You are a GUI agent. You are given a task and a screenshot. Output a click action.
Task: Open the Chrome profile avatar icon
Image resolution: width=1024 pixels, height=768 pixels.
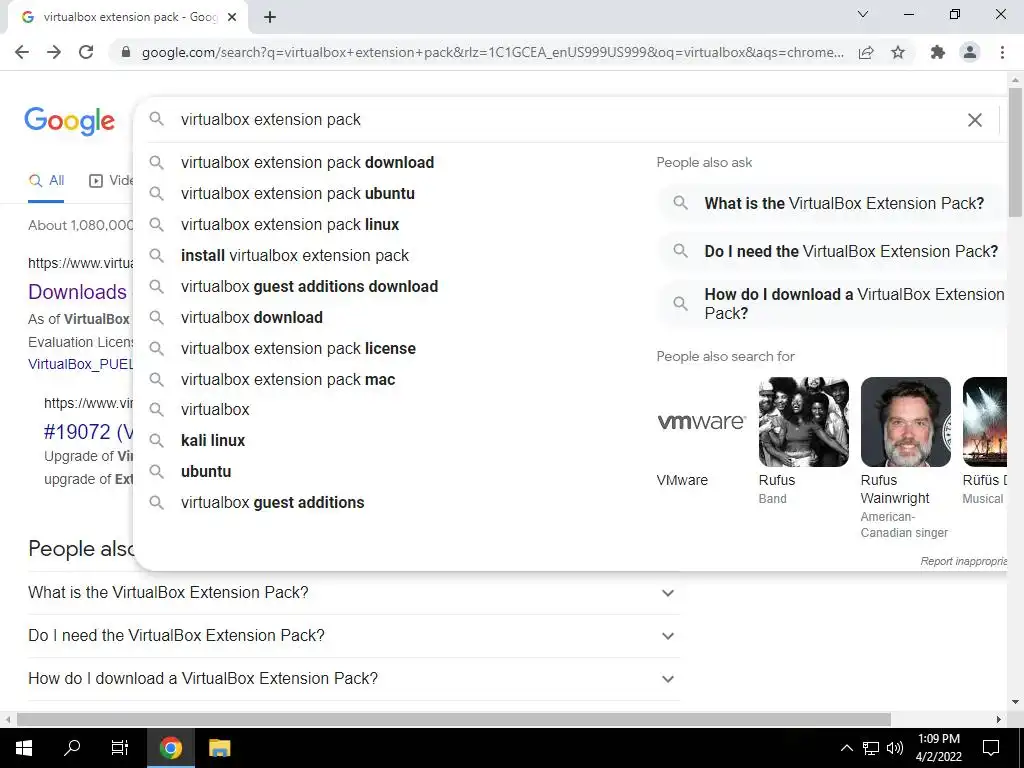pos(970,52)
